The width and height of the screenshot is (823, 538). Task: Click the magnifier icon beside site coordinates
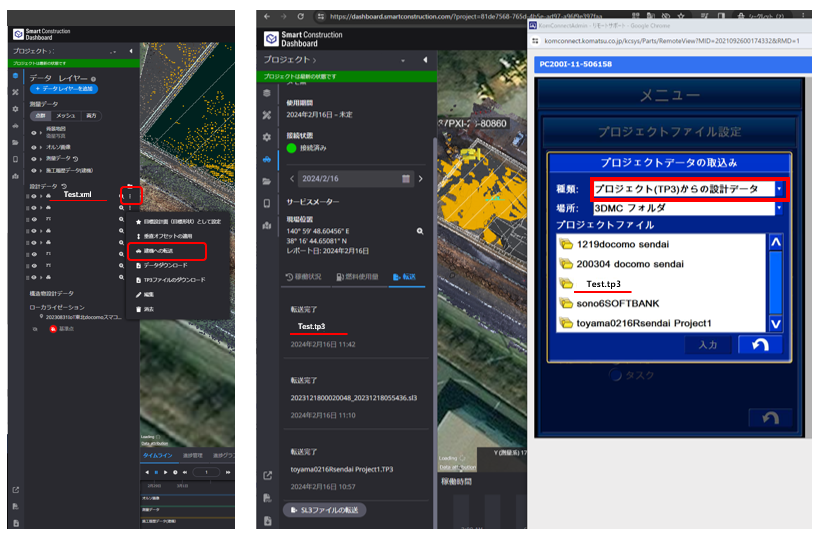click(x=420, y=230)
